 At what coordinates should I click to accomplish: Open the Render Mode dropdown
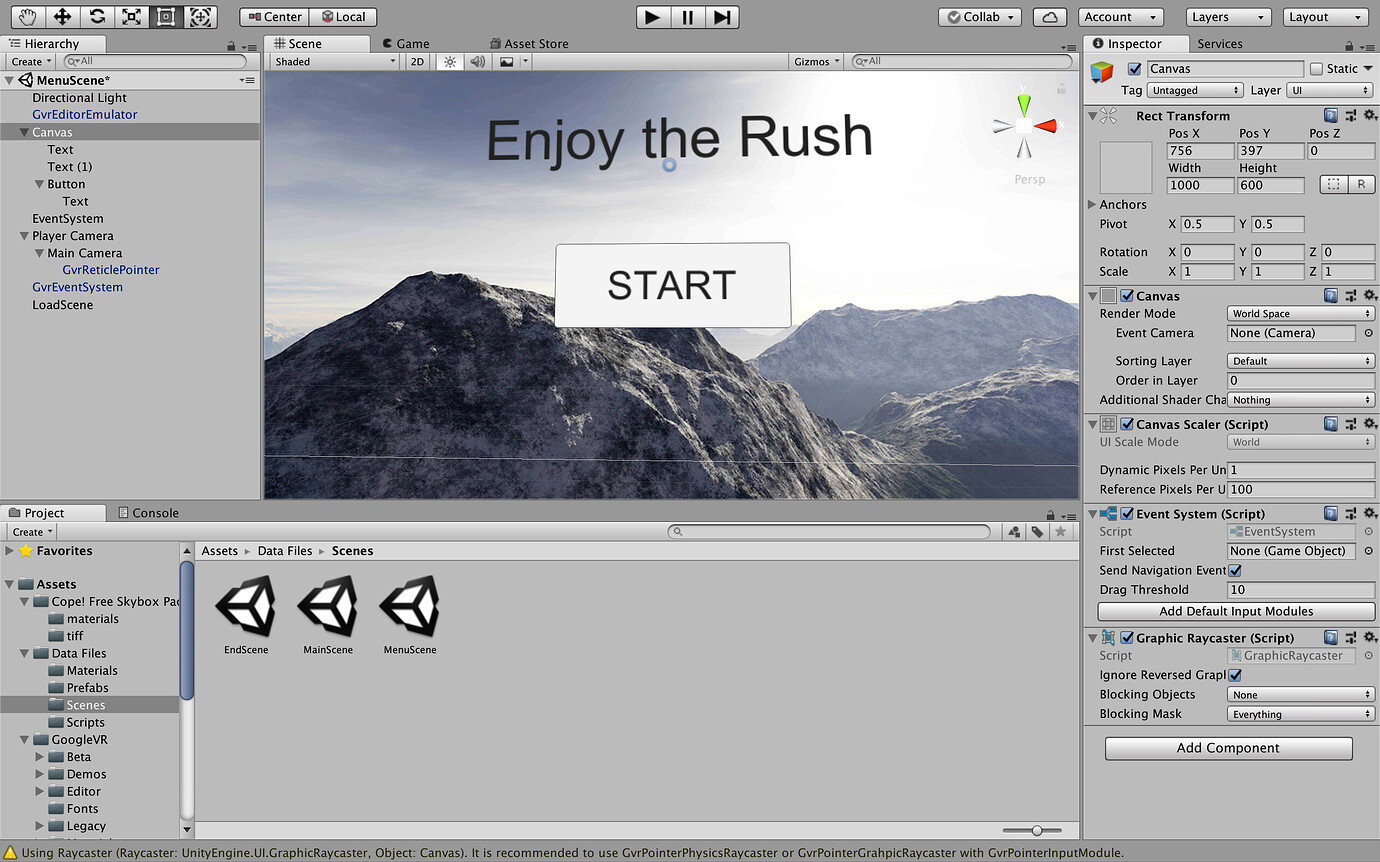[x=1300, y=313]
